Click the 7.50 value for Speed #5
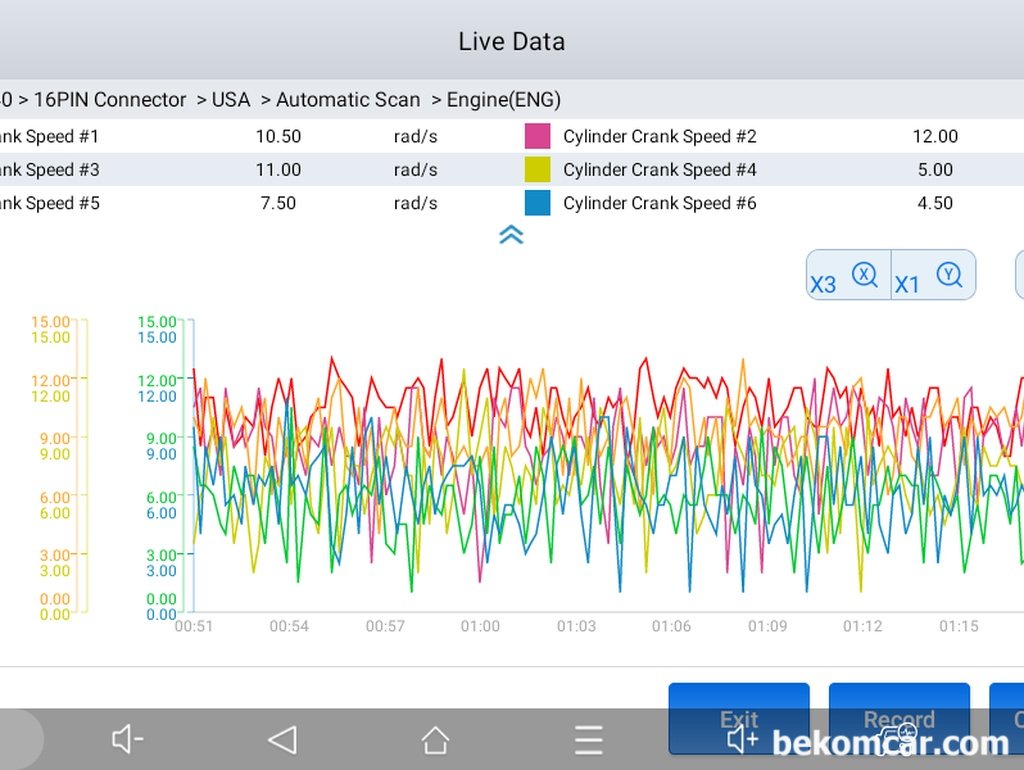1024x770 pixels. [x=278, y=202]
